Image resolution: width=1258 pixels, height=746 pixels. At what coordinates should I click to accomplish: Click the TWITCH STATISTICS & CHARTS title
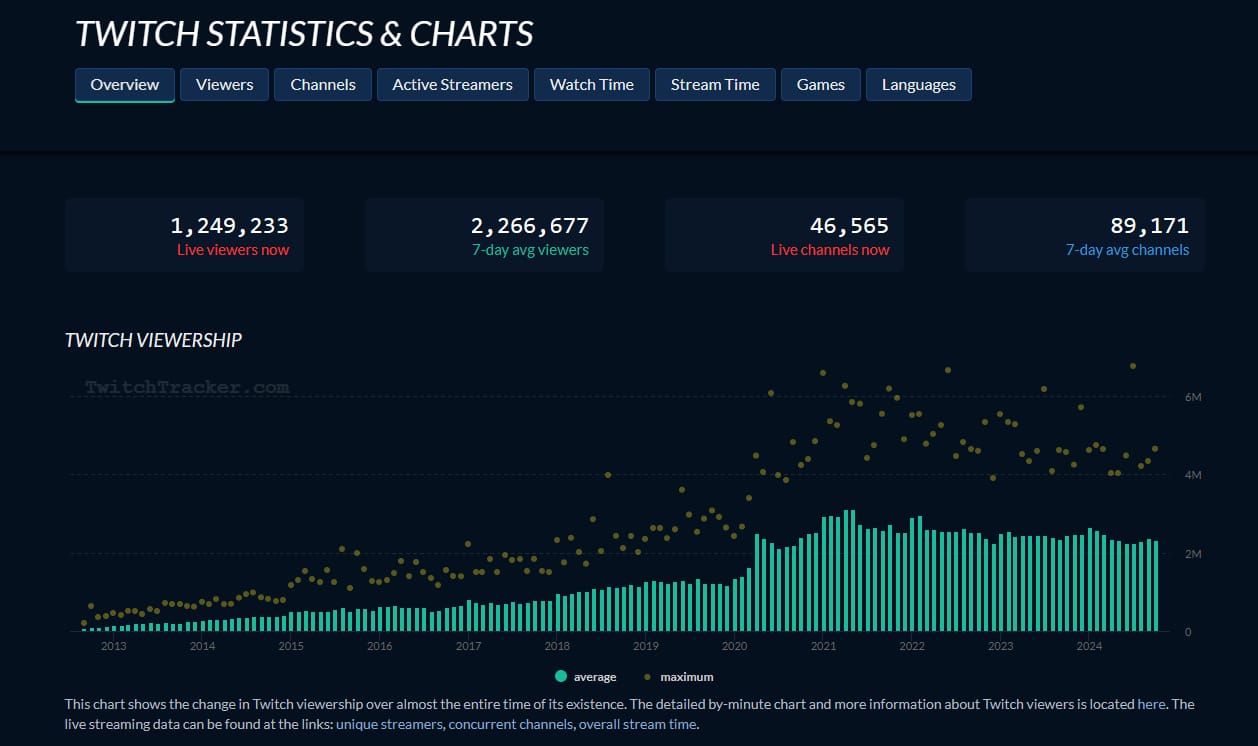[304, 34]
